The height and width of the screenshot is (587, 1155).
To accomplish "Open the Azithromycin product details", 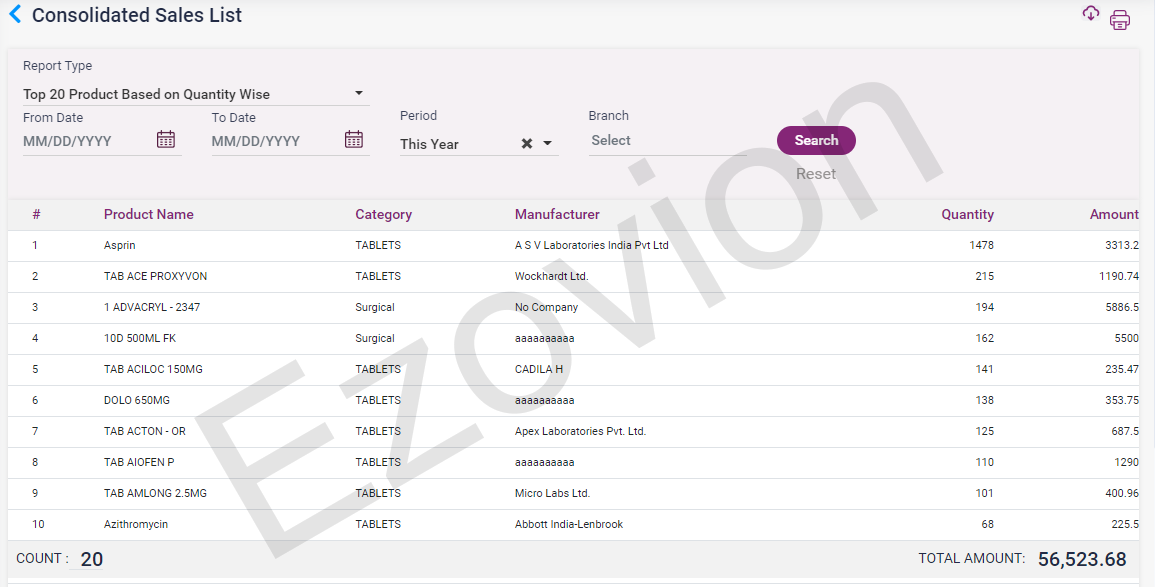I will [x=134, y=524].
